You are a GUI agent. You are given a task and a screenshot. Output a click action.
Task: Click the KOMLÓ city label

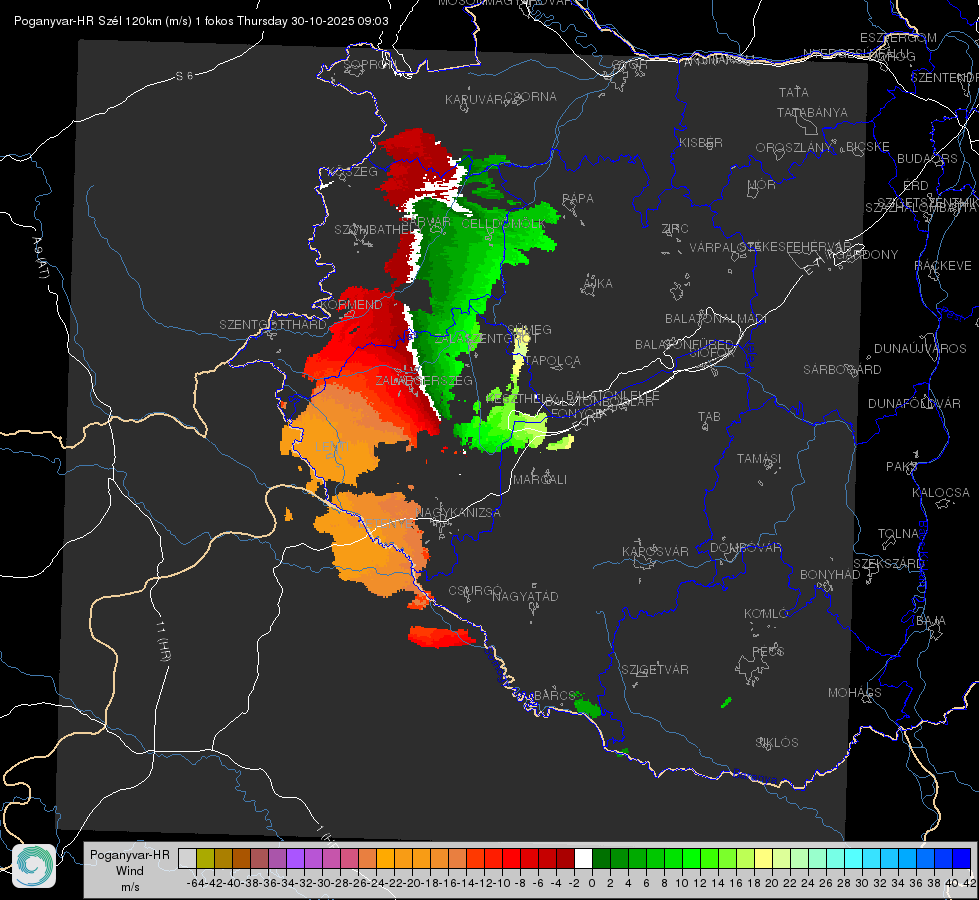tap(766, 614)
